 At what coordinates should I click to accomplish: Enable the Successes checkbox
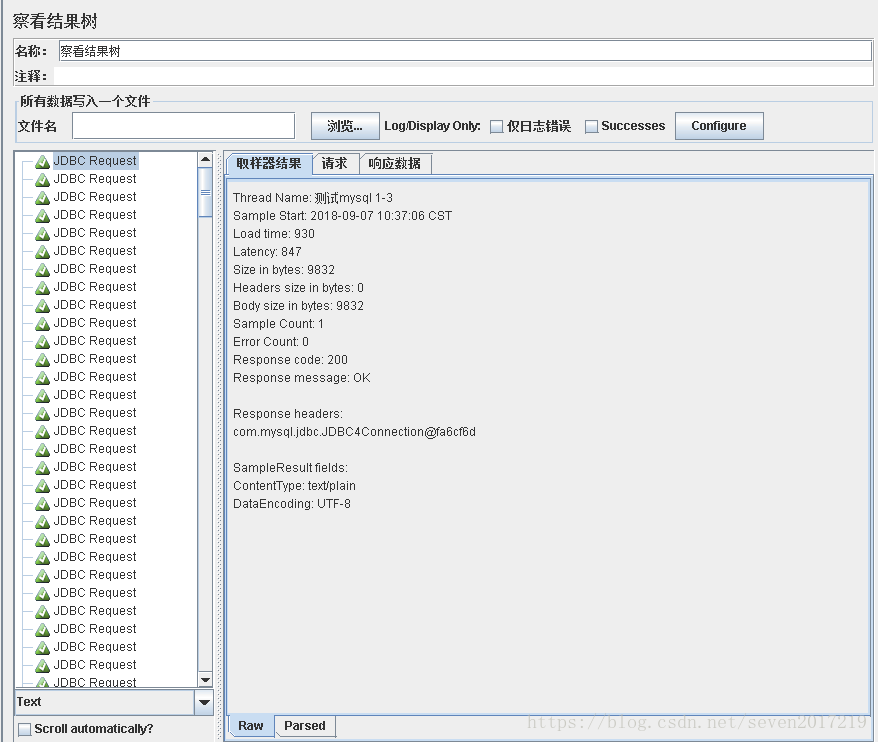tap(591, 127)
